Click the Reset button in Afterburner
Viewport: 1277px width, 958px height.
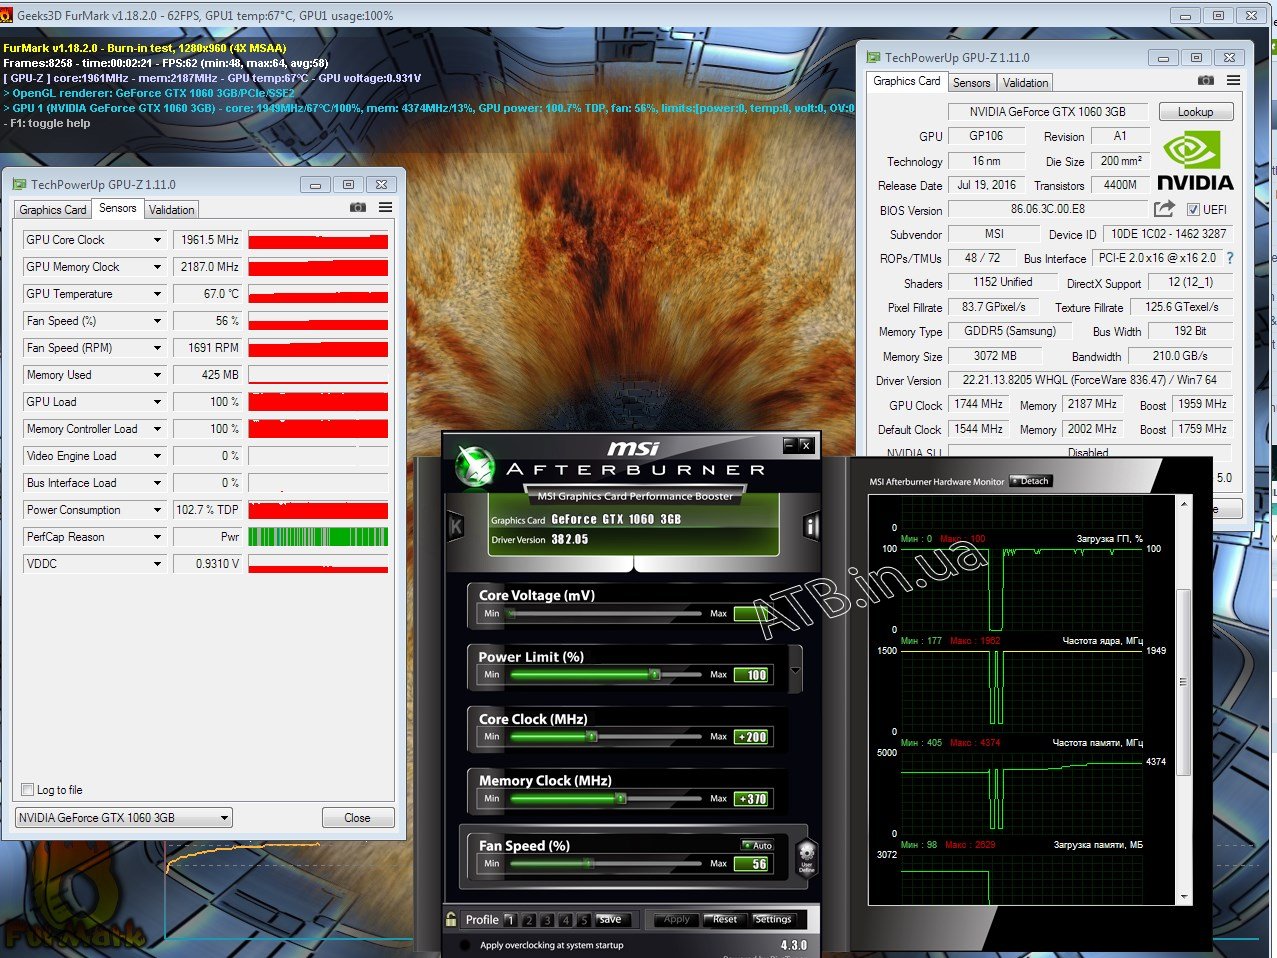pos(726,919)
